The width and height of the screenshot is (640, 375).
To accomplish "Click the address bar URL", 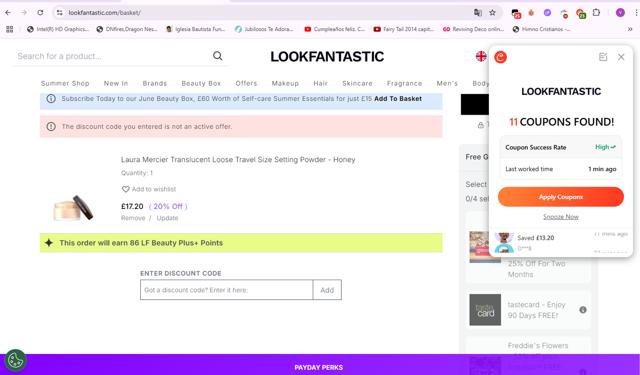I will (x=104, y=13).
